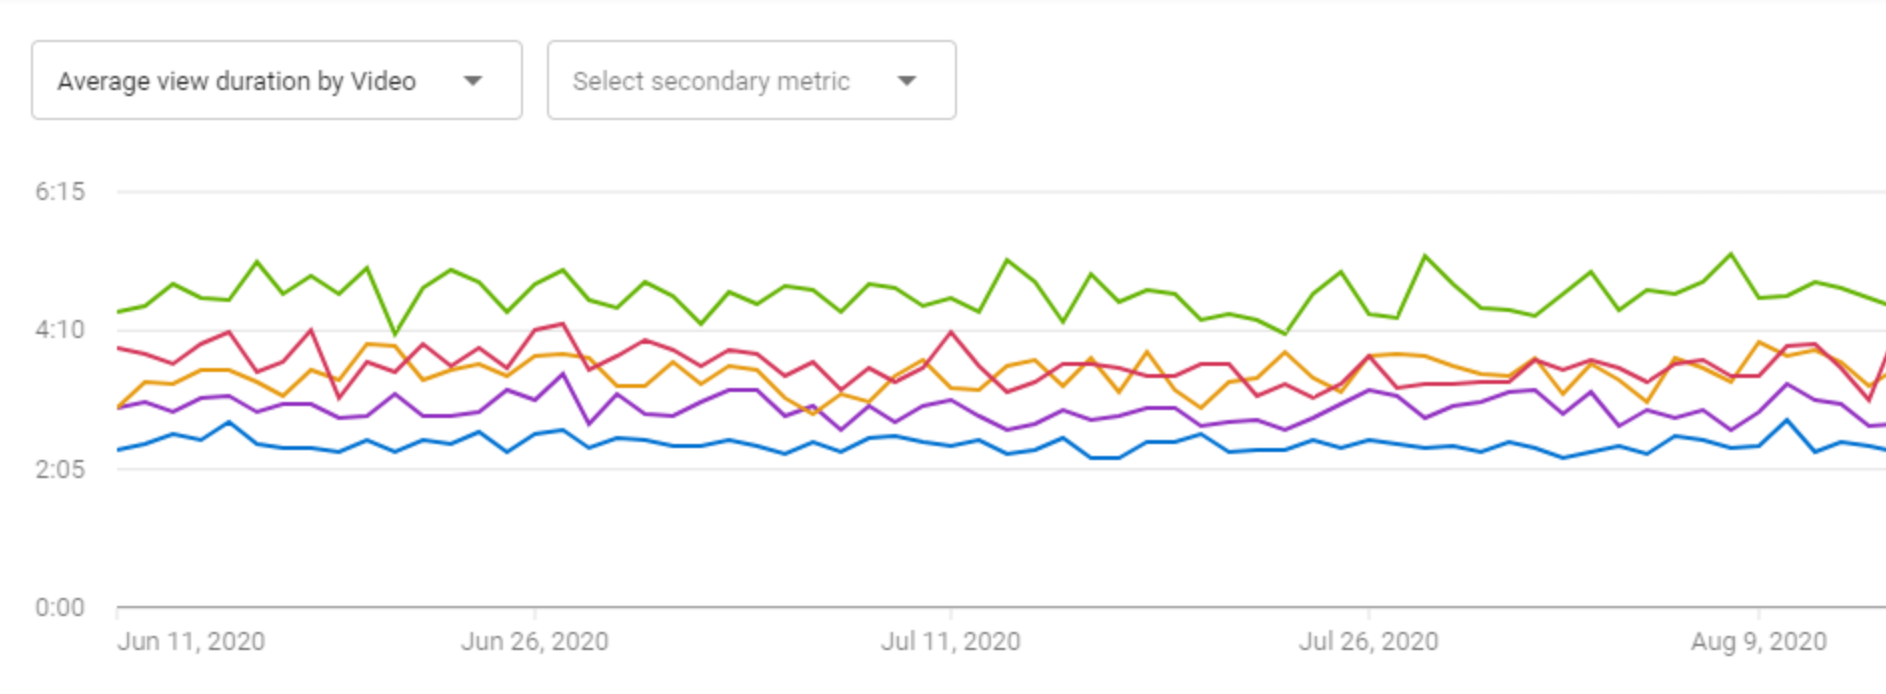Click the Jun 26 tick mark on the x-axis

point(534,611)
